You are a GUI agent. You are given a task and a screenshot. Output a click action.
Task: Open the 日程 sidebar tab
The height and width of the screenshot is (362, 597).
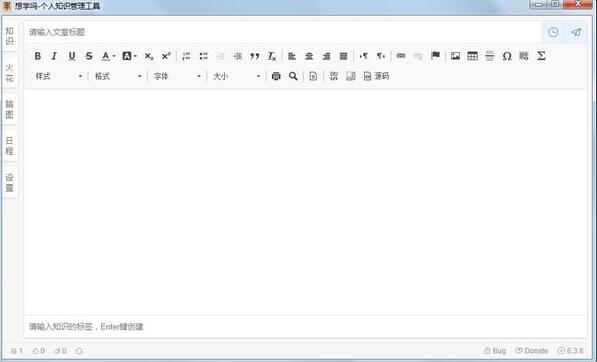(x=10, y=146)
